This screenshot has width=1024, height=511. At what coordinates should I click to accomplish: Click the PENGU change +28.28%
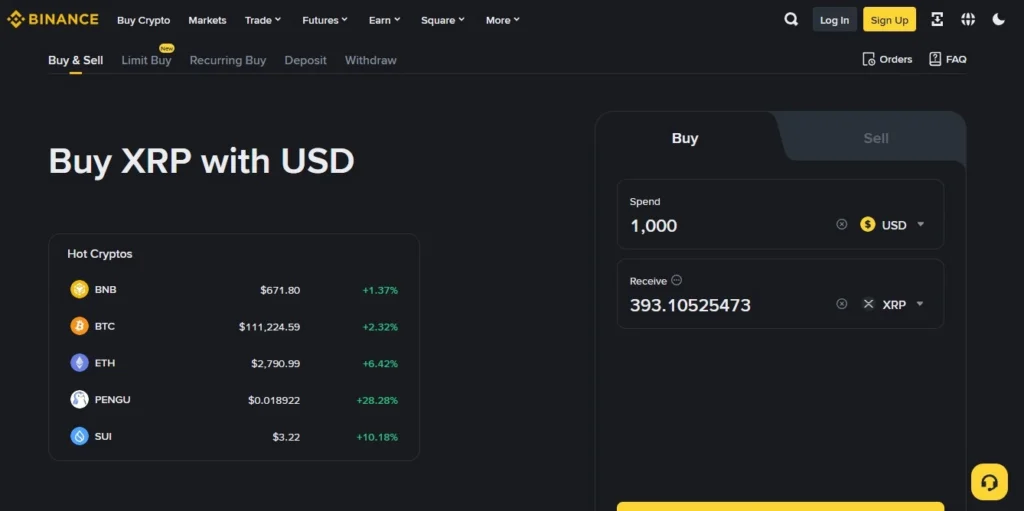coord(377,400)
